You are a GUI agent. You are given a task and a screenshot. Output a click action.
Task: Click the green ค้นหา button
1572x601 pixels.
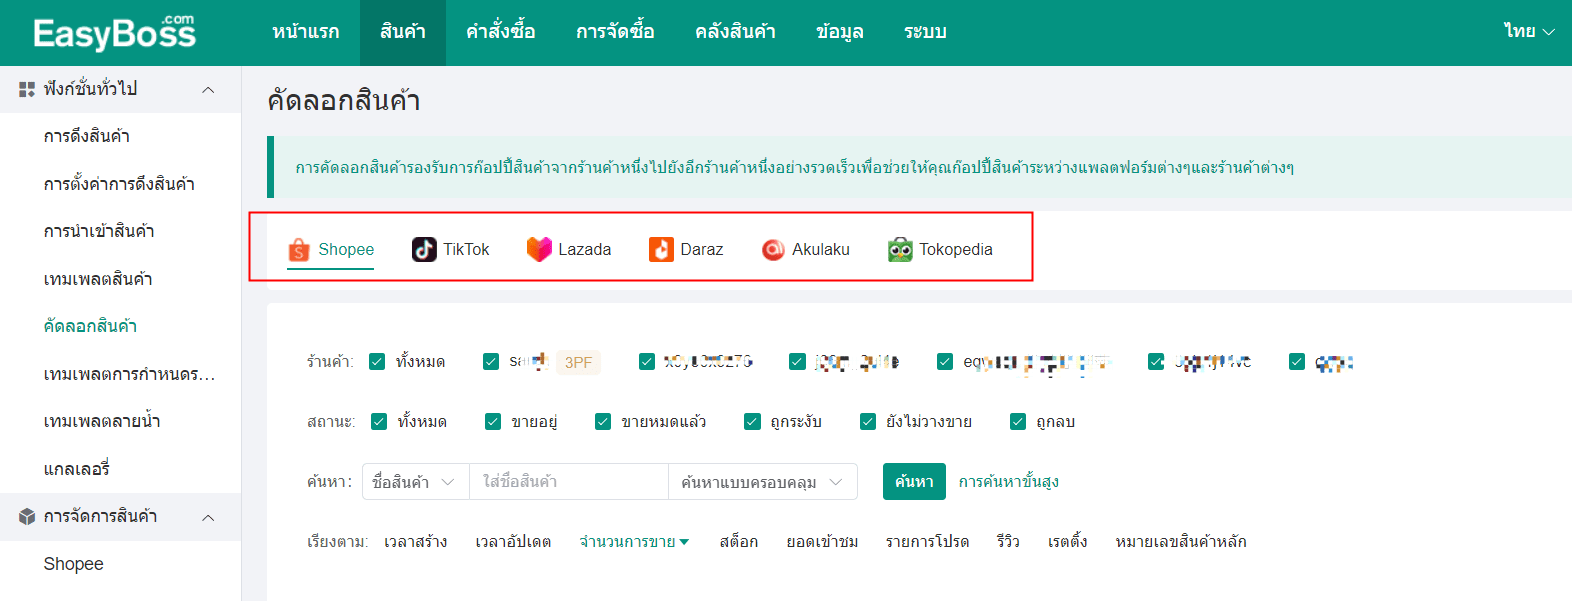coord(914,482)
